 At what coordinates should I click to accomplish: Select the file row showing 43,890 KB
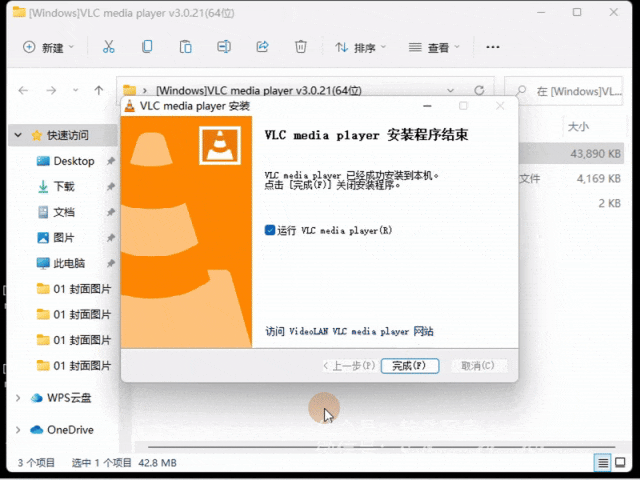coord(571,153)
